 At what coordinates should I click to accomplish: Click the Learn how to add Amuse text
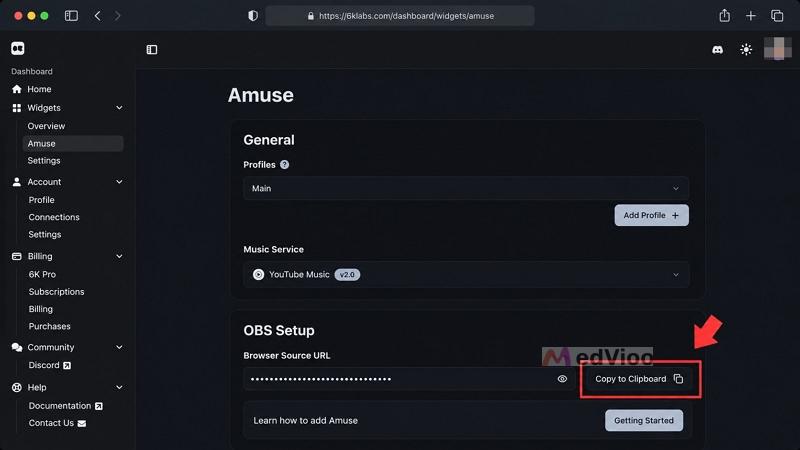[x=306, y=420]
